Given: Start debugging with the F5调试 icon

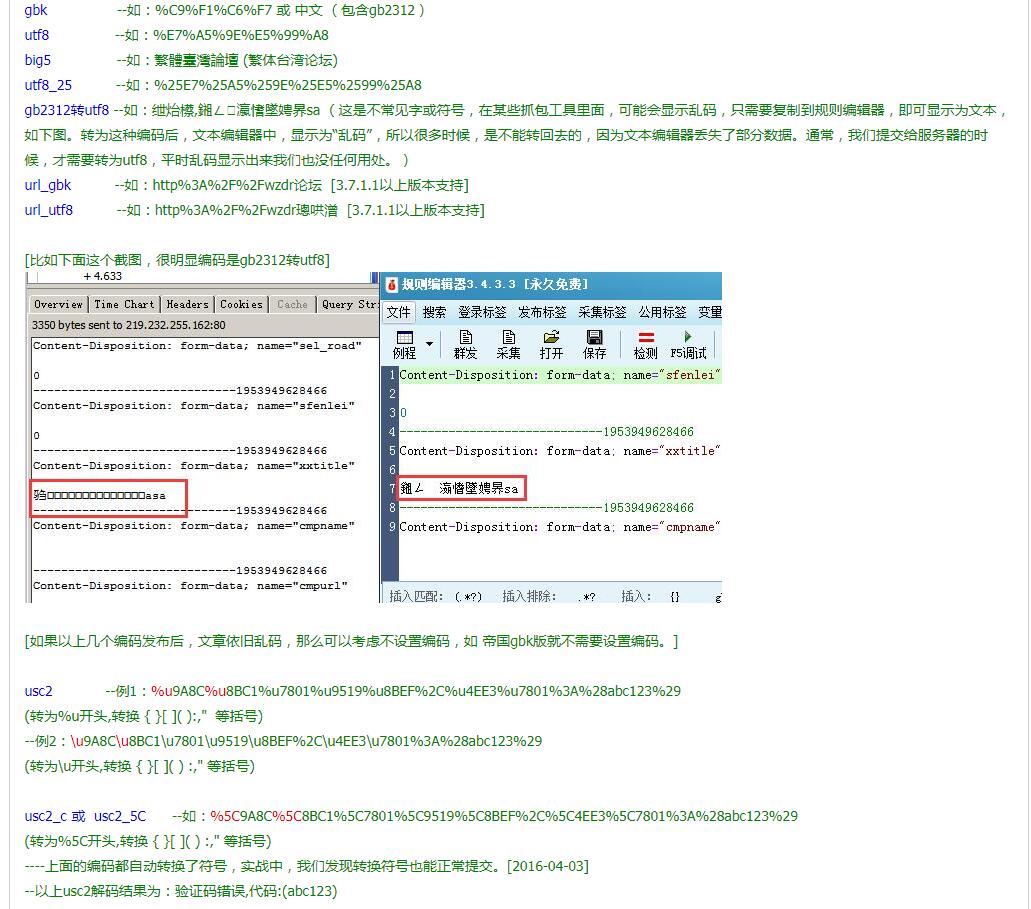Looking at the screenshot, I should [690, 345].
